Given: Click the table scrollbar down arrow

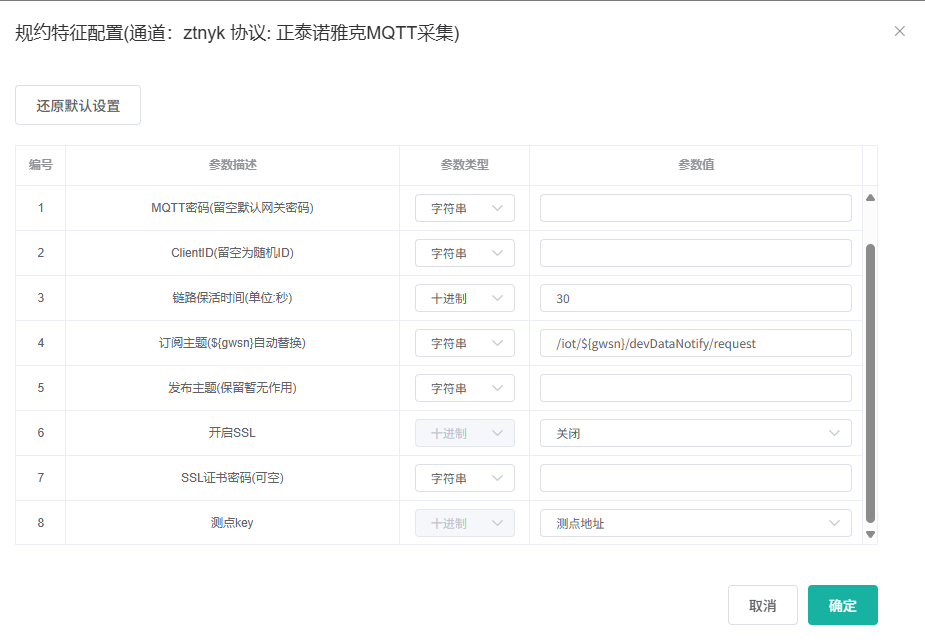Looking at the screenshot, I should pos(870,534).
